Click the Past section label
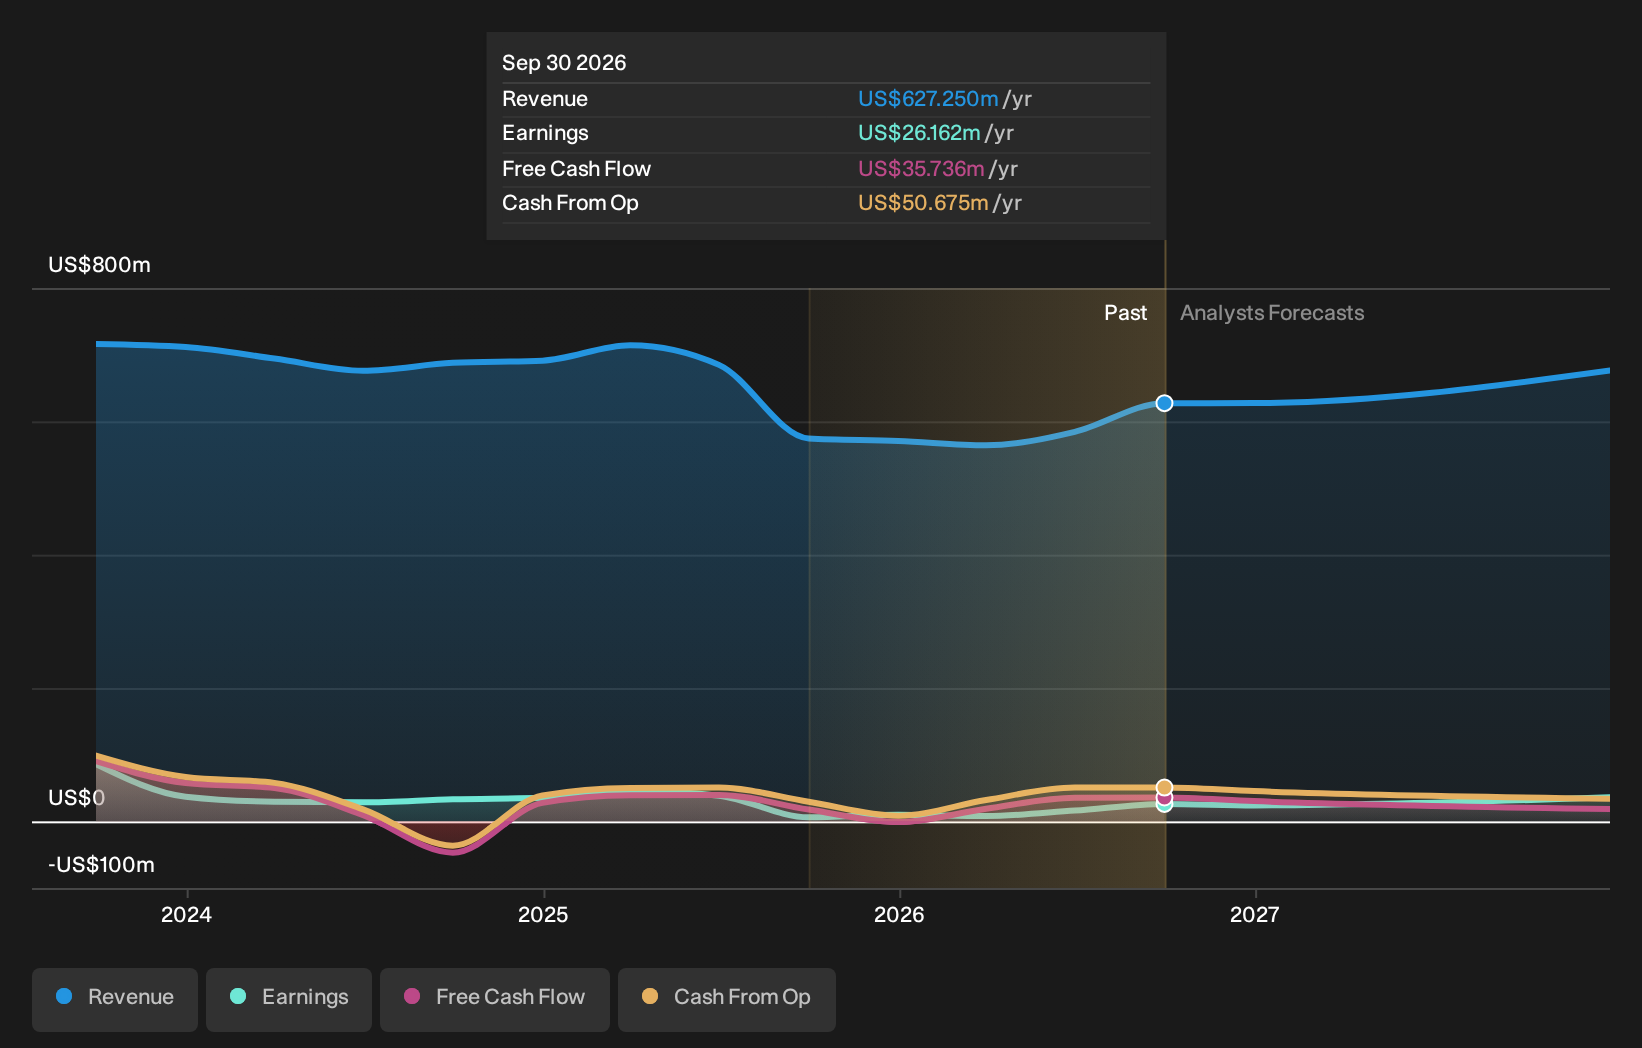 pyautogui.click(x=1125, y=313)
